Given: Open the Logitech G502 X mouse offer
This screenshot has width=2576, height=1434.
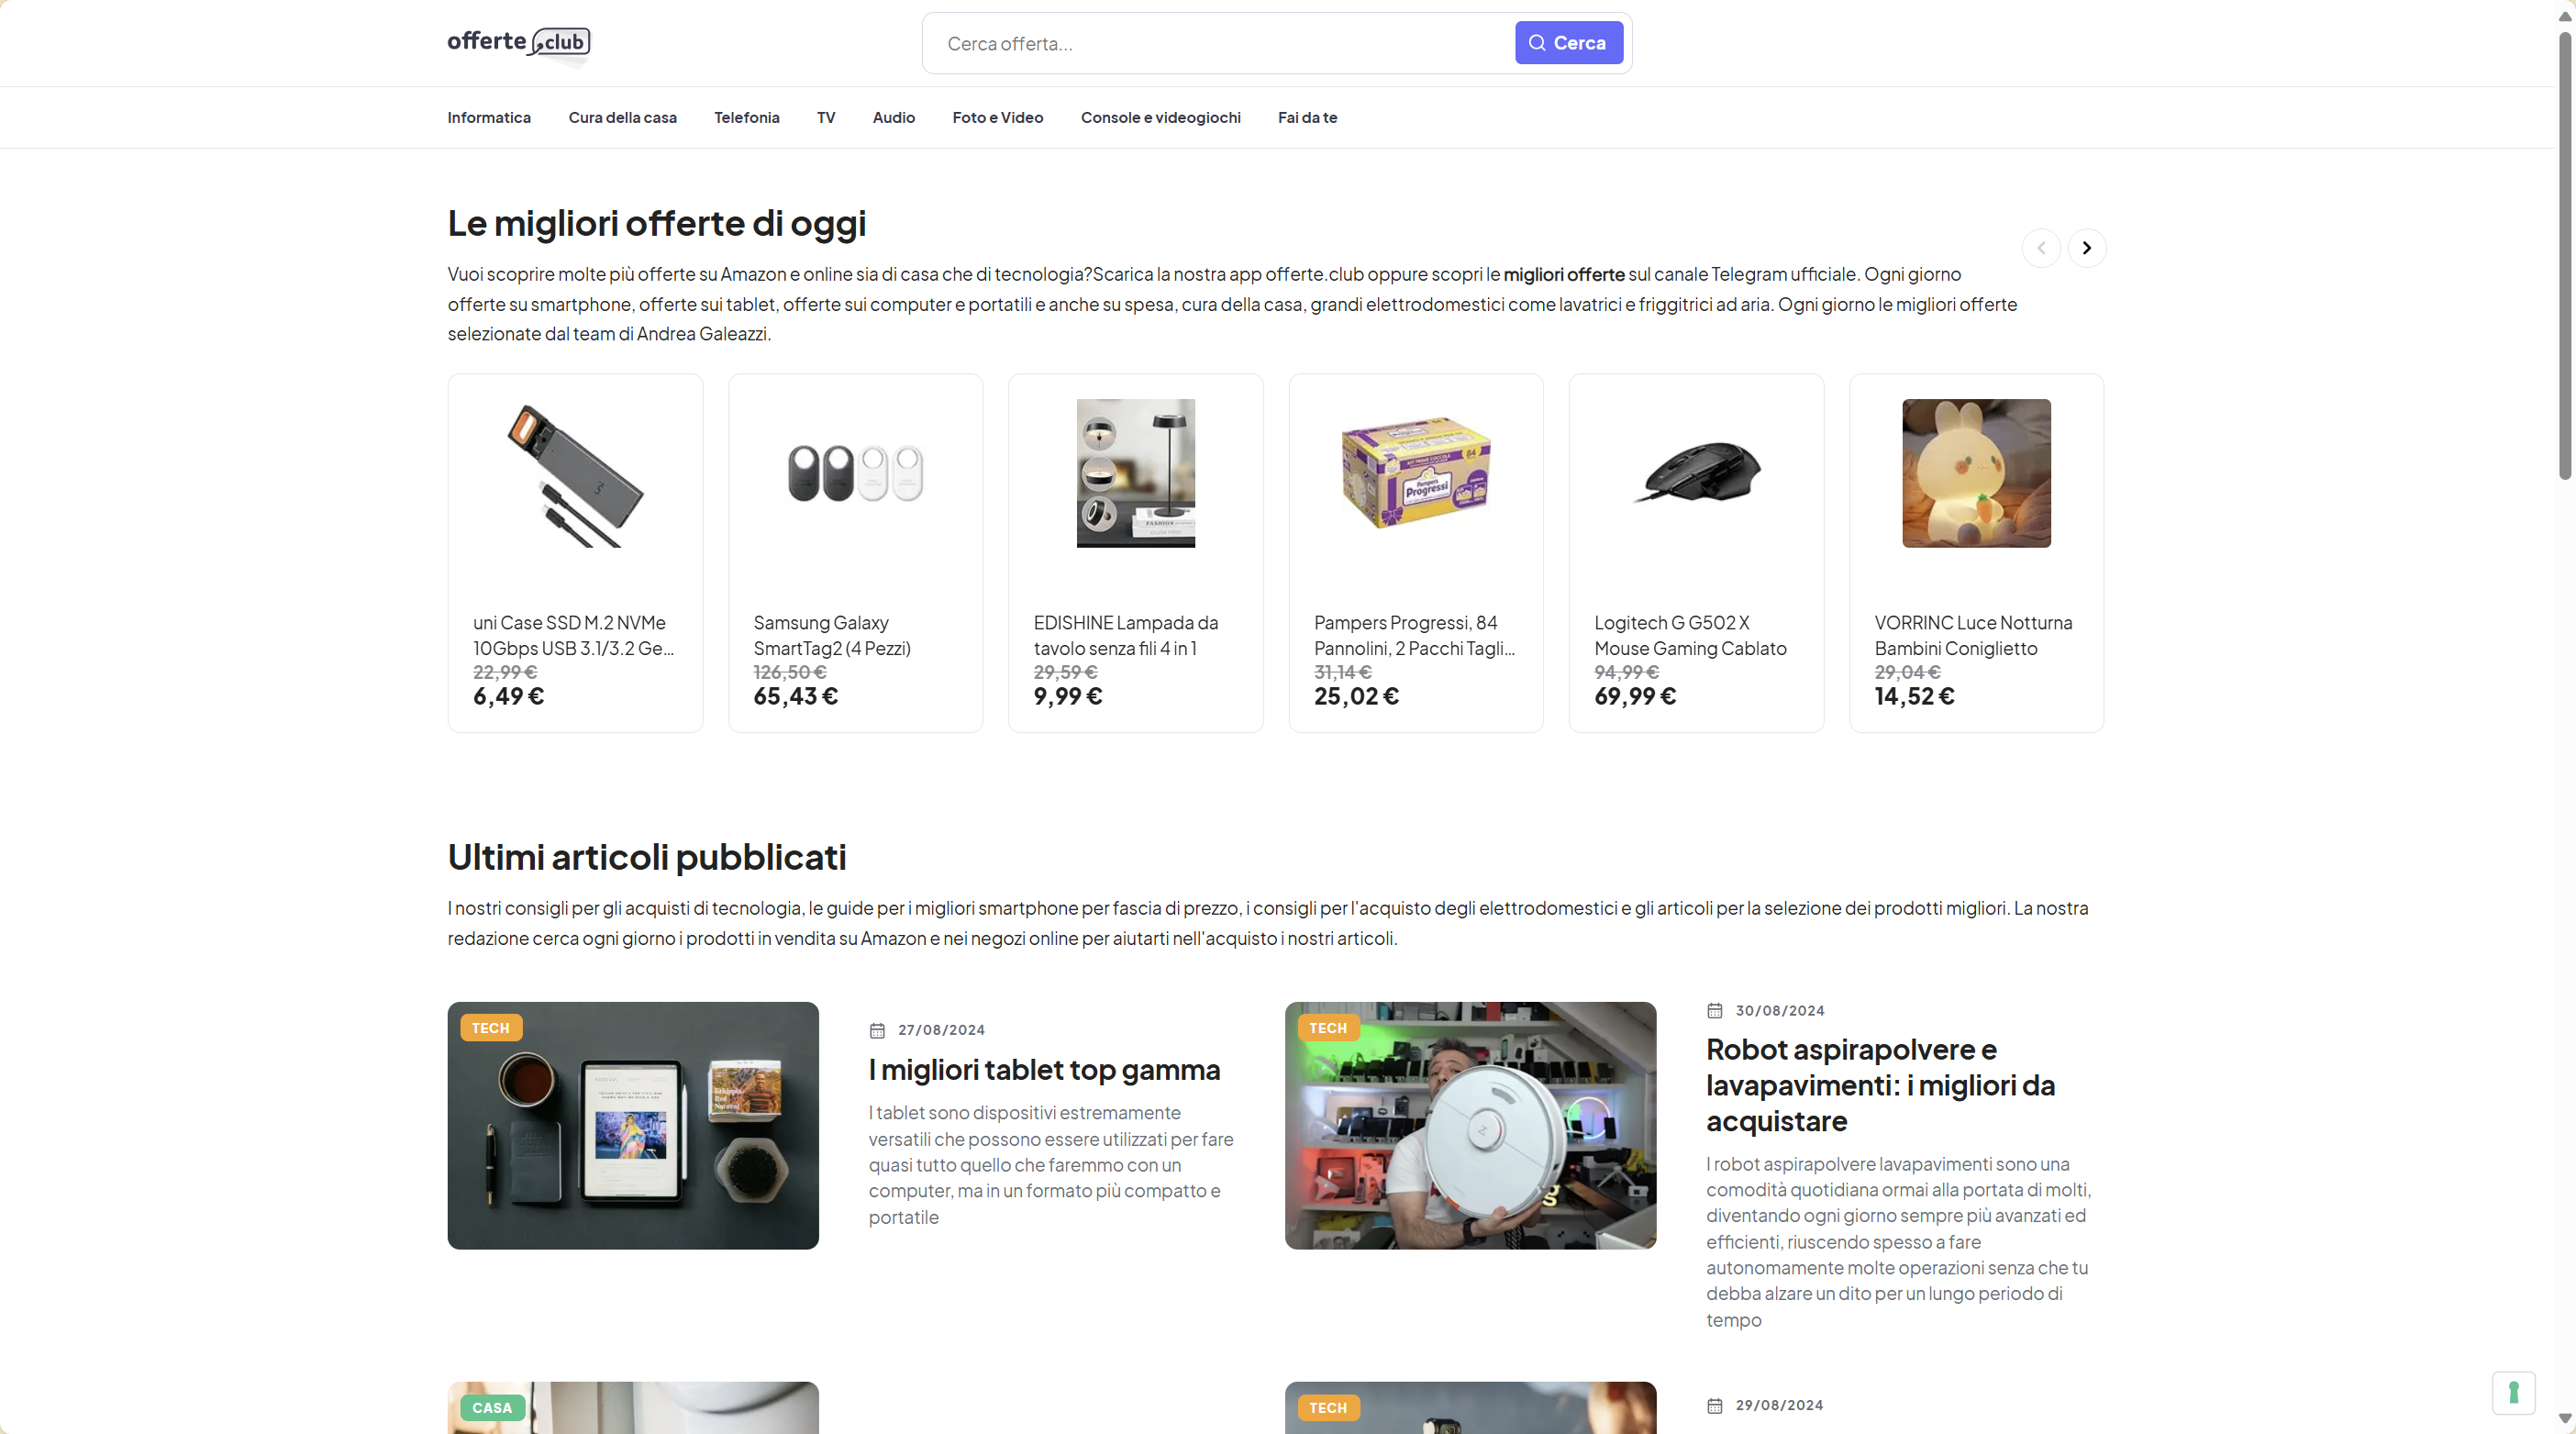Looking at the screenshot, I should pos(1696,553).
